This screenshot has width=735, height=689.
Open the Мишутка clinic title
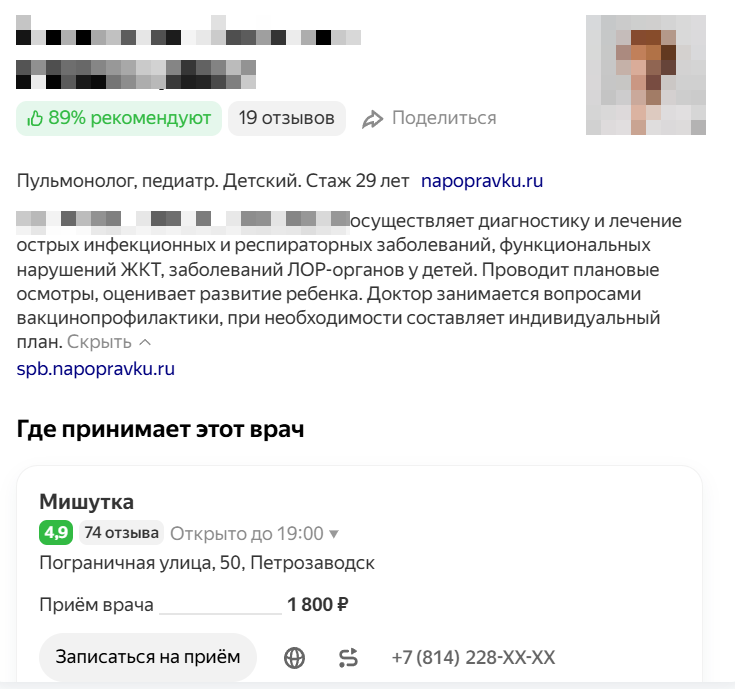(87, 502)
